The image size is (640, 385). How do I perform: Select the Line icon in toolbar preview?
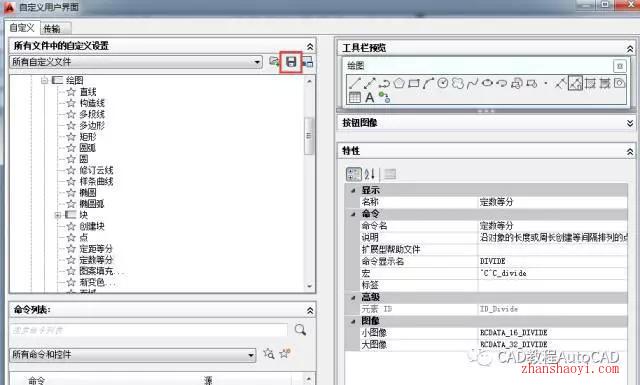[x=355, y=83]
